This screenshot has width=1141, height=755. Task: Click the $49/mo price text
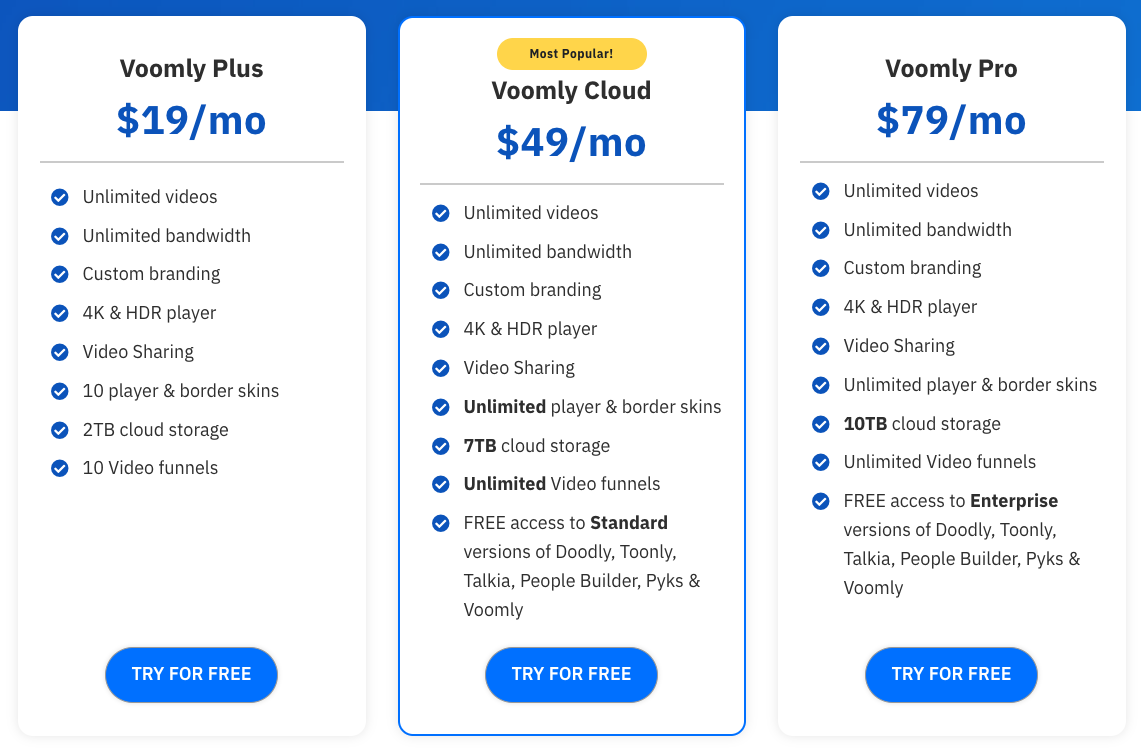pyautogui.click(x=571, y=142)
